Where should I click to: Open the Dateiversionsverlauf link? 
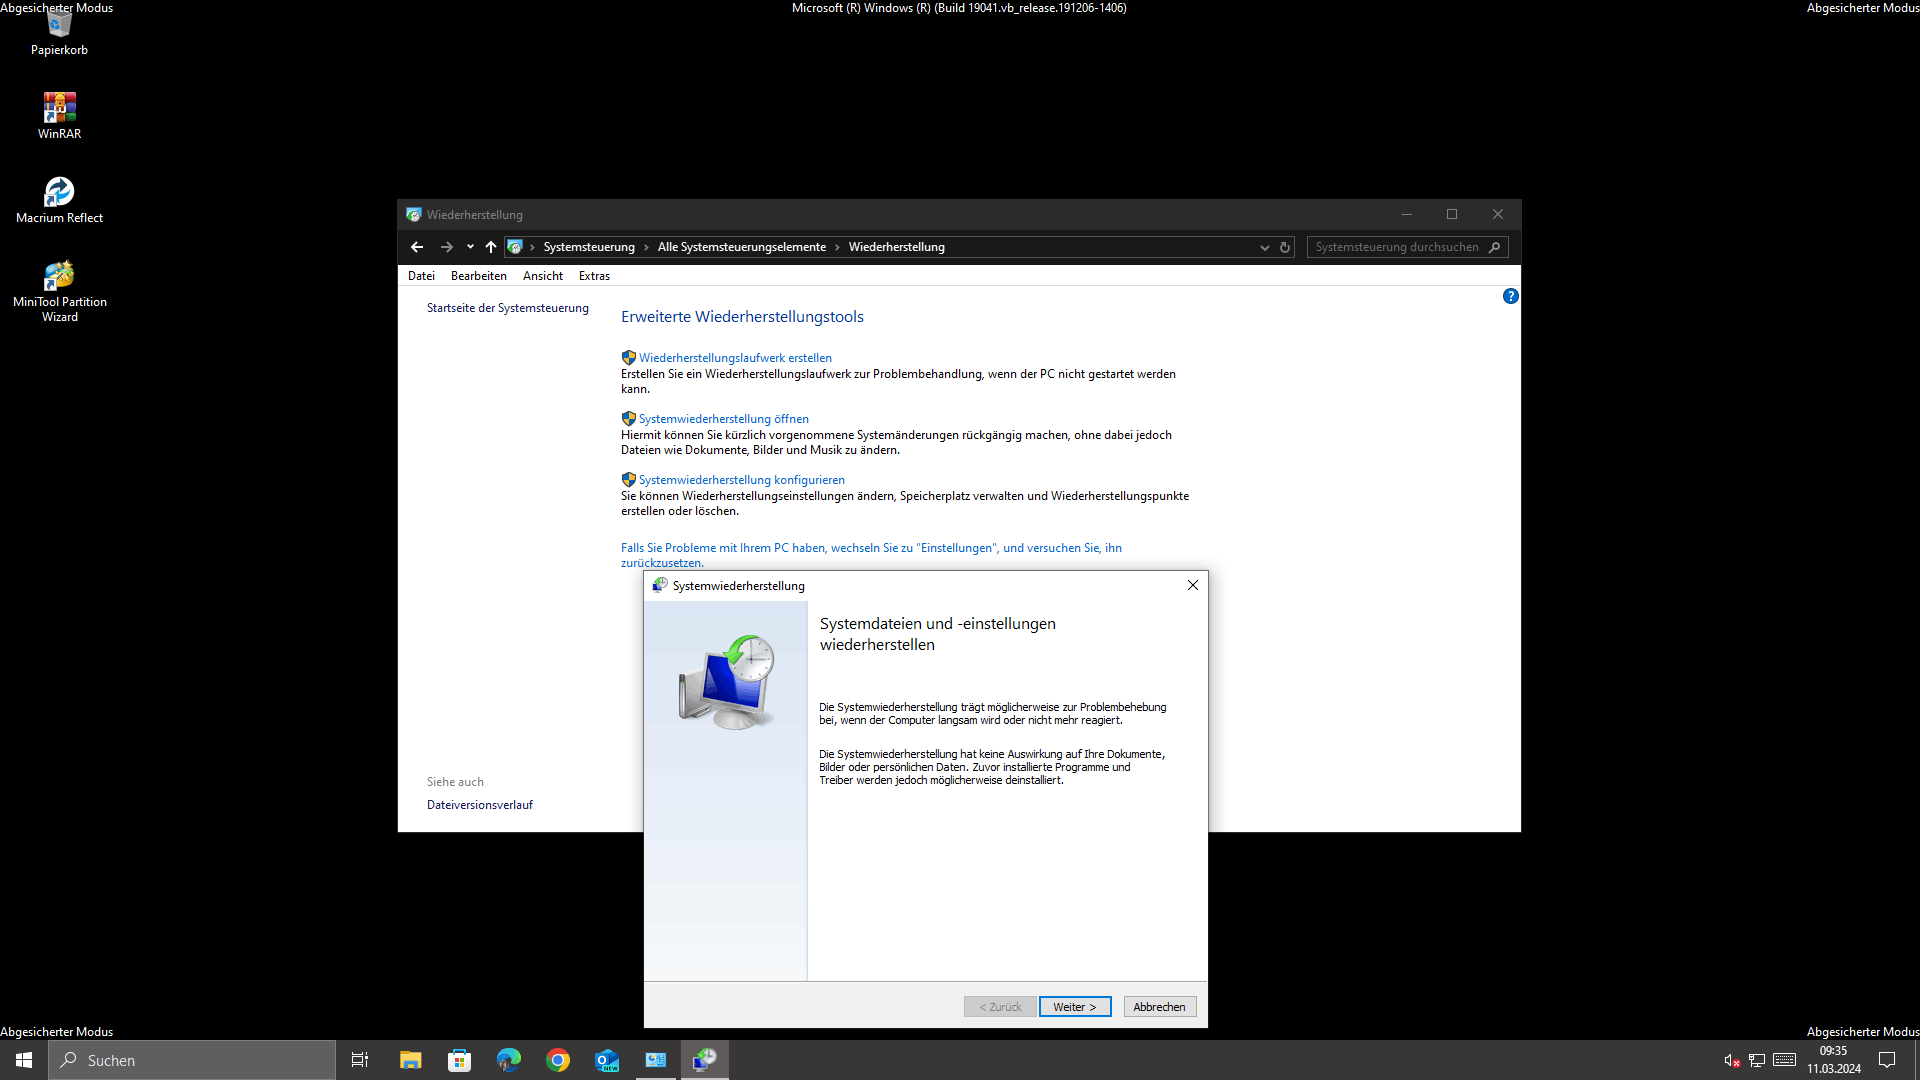point(479,805)
